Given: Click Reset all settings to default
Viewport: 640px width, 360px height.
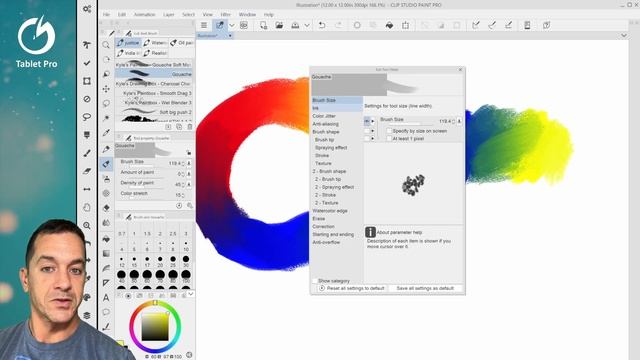Looking at the screenshot, I should coord(352,288).
